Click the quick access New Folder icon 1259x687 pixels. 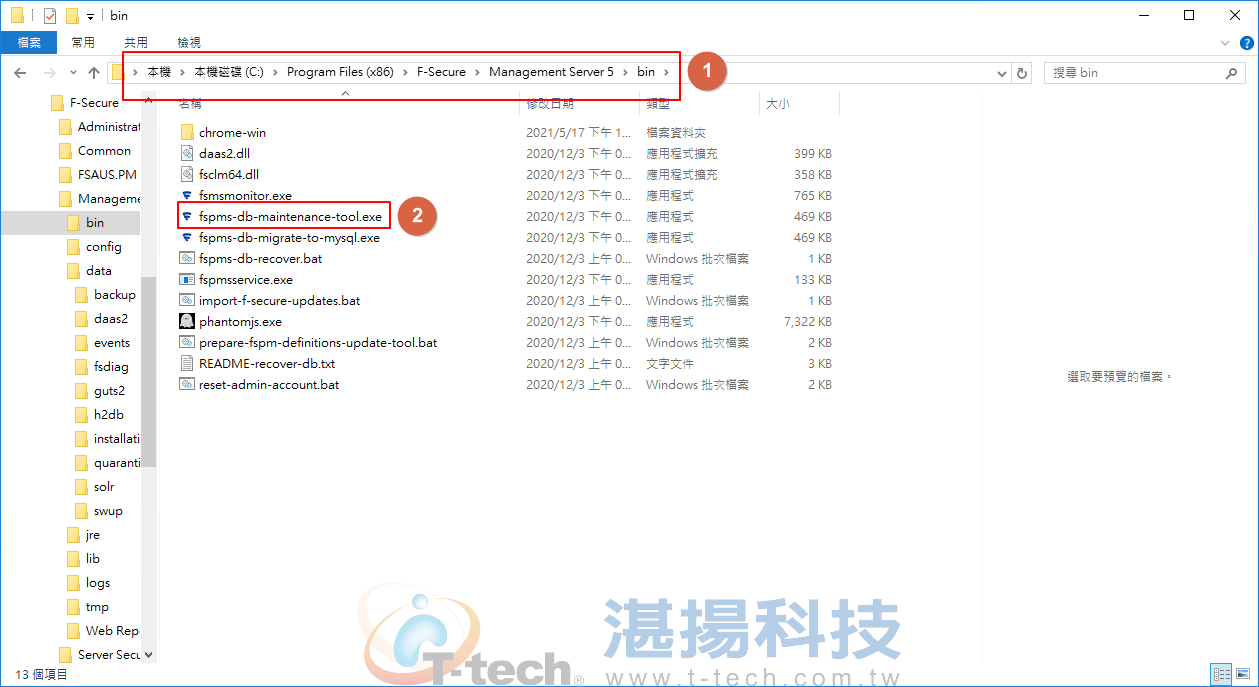(x=71, y=15)
